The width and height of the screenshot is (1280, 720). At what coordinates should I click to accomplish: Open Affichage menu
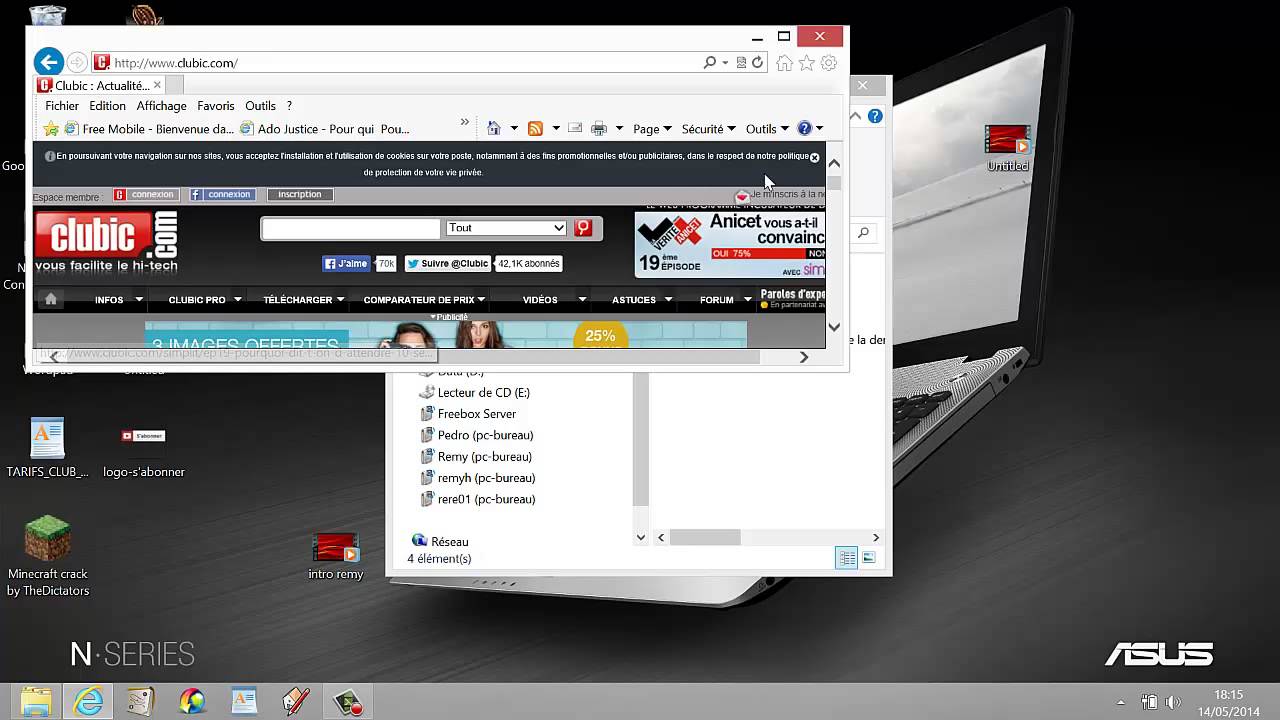[161, 106]
